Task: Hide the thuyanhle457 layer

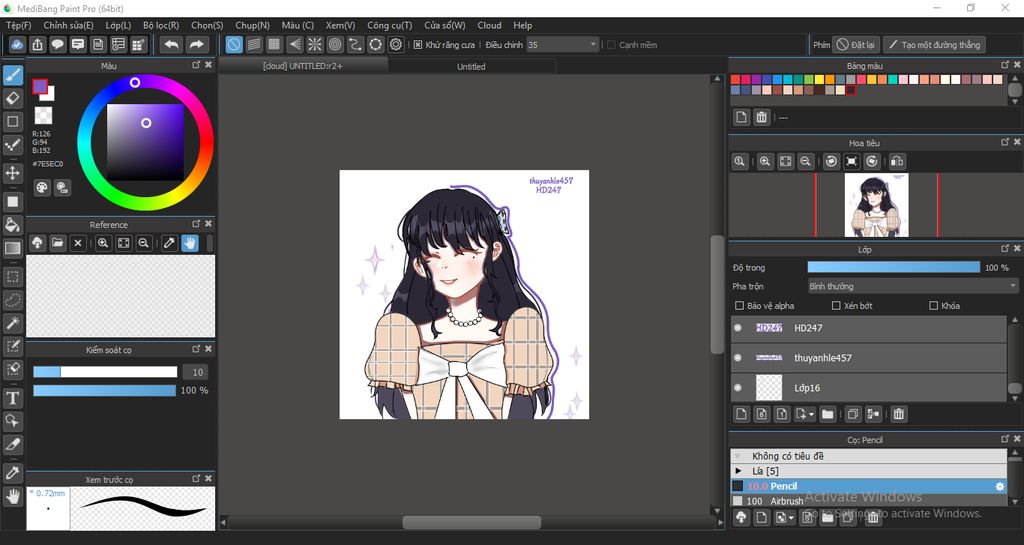Action: (x=738, y=358)
